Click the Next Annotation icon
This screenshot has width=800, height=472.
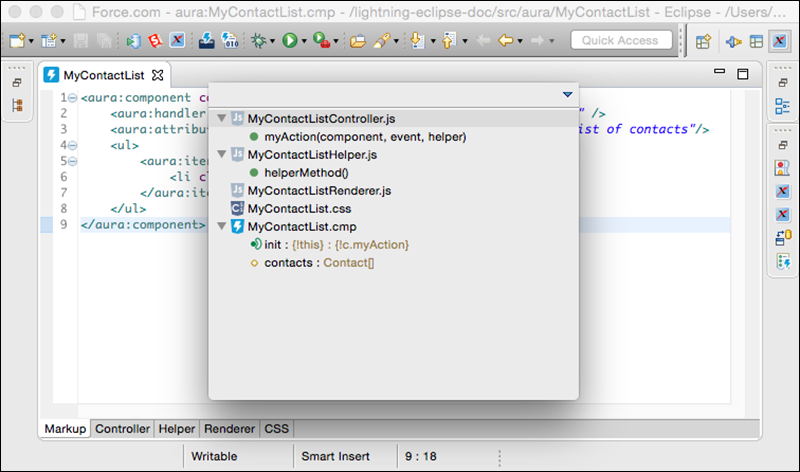[417, 40]
